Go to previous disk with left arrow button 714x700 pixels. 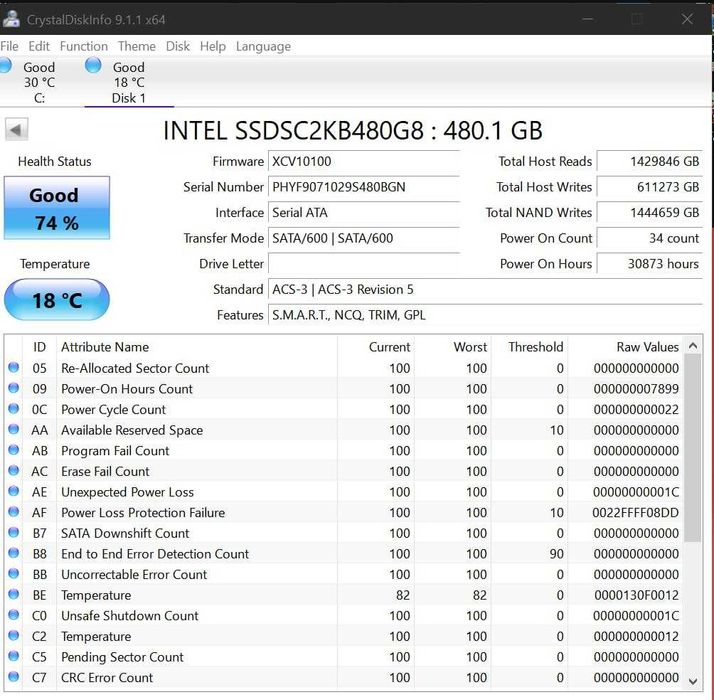(x=16, y=130)
